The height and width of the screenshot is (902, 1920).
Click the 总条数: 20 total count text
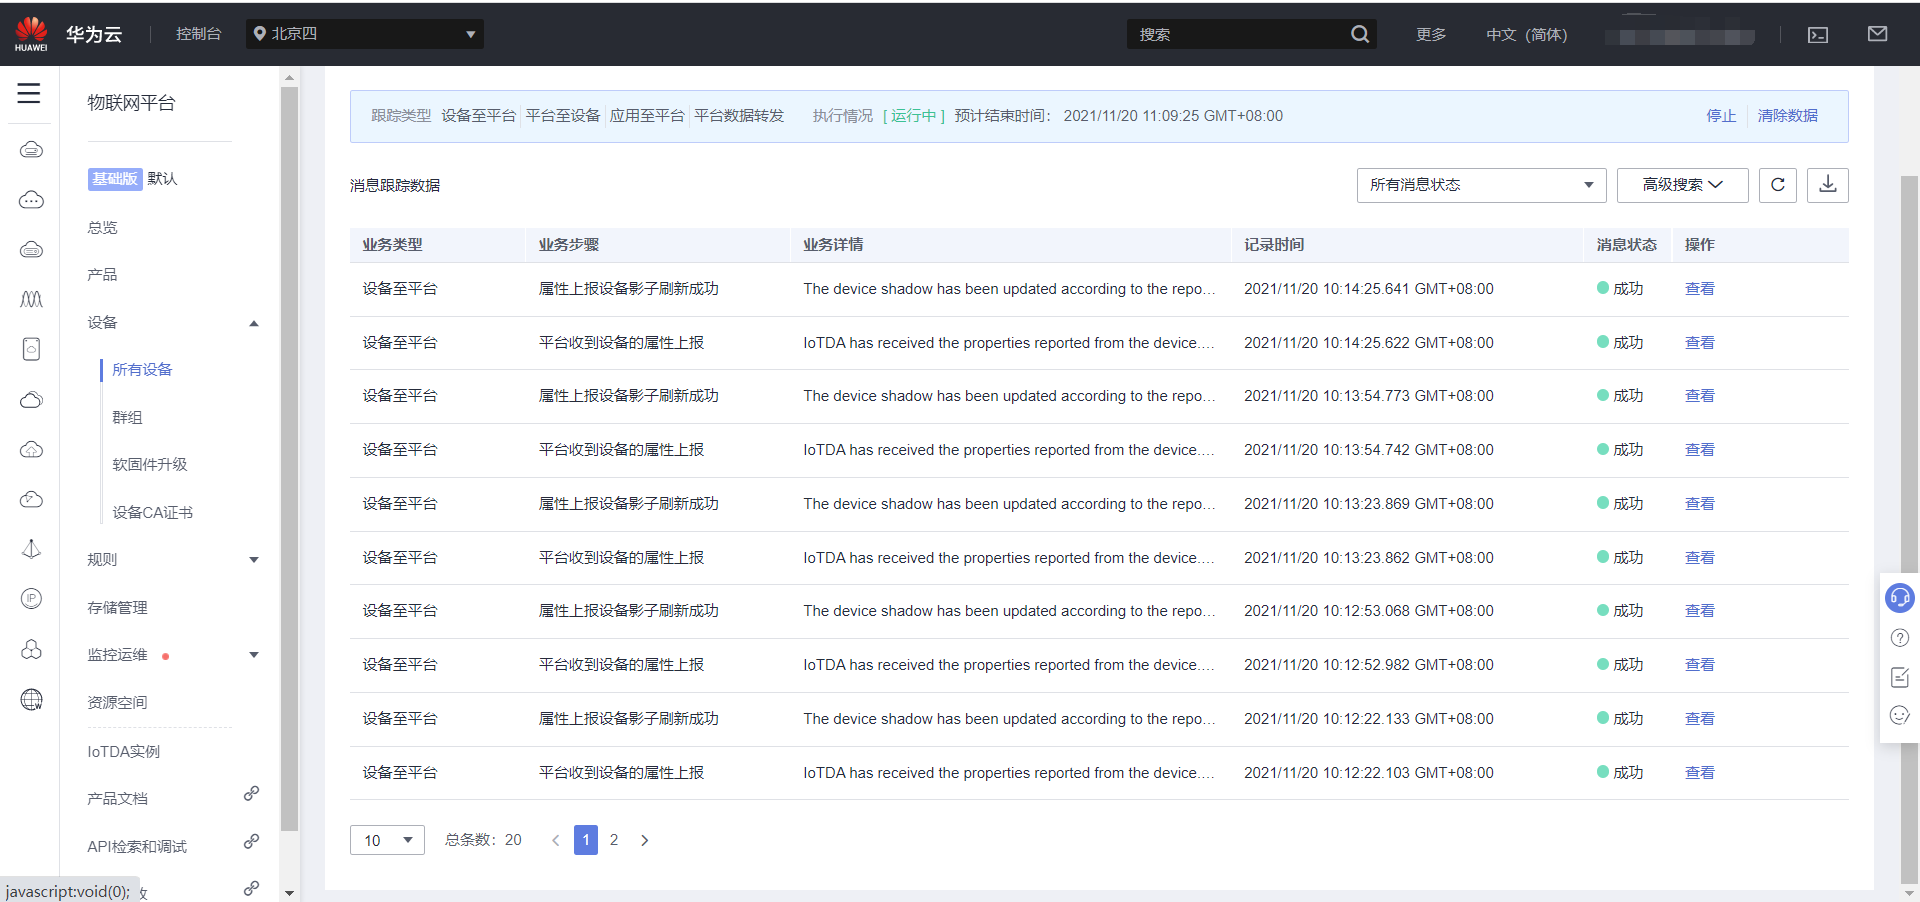point(483,840)
